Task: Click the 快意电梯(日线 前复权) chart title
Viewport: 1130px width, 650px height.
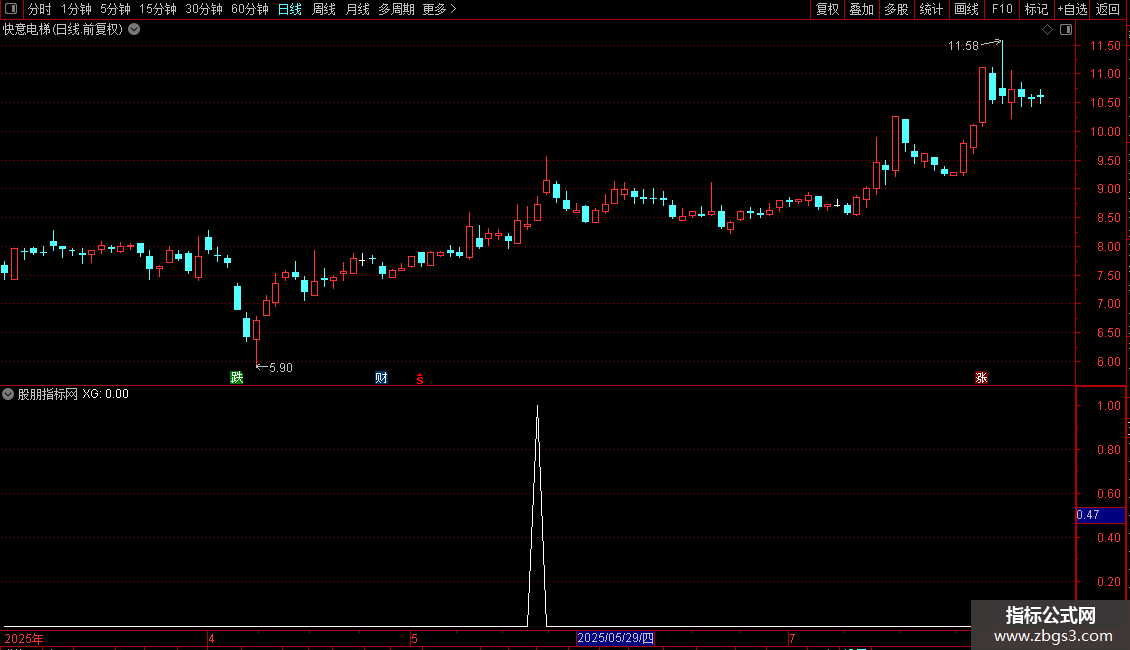Action: click(63, 29)
